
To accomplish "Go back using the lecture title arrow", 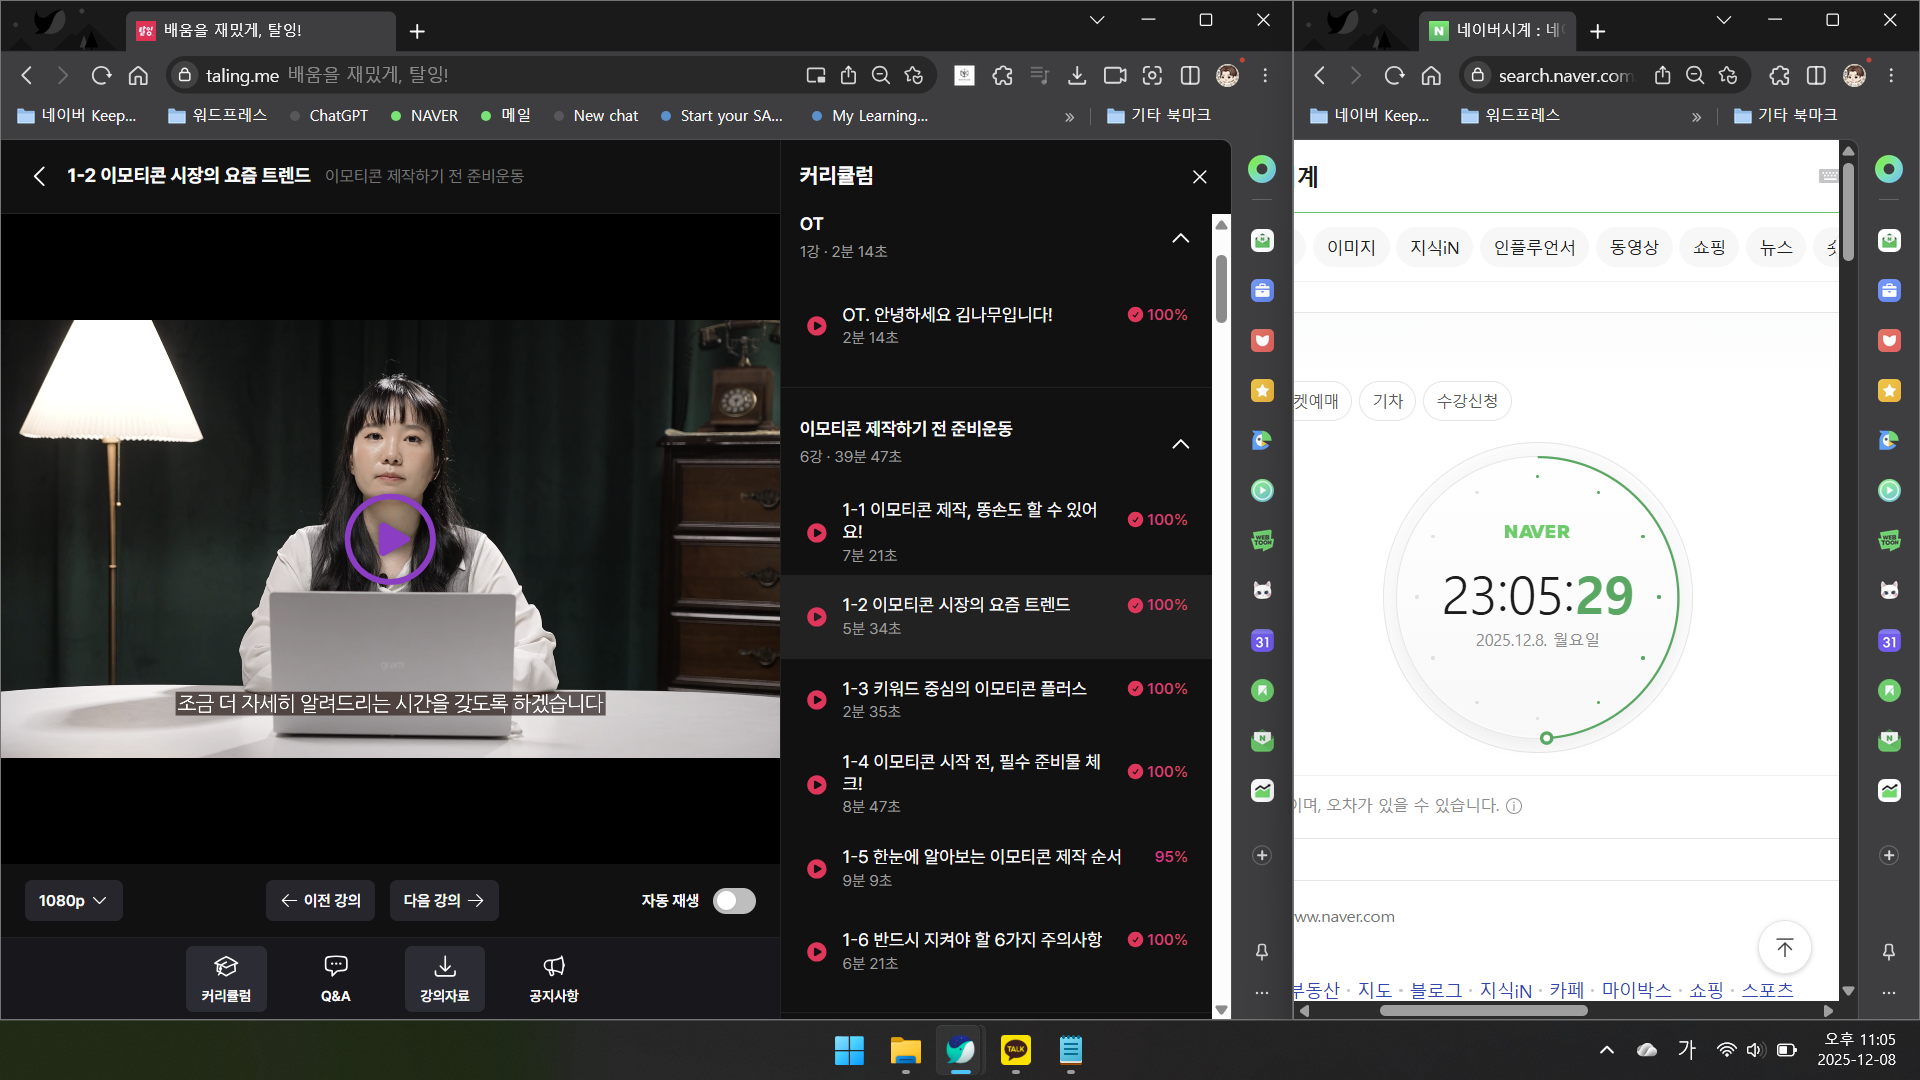I will 39,177.
